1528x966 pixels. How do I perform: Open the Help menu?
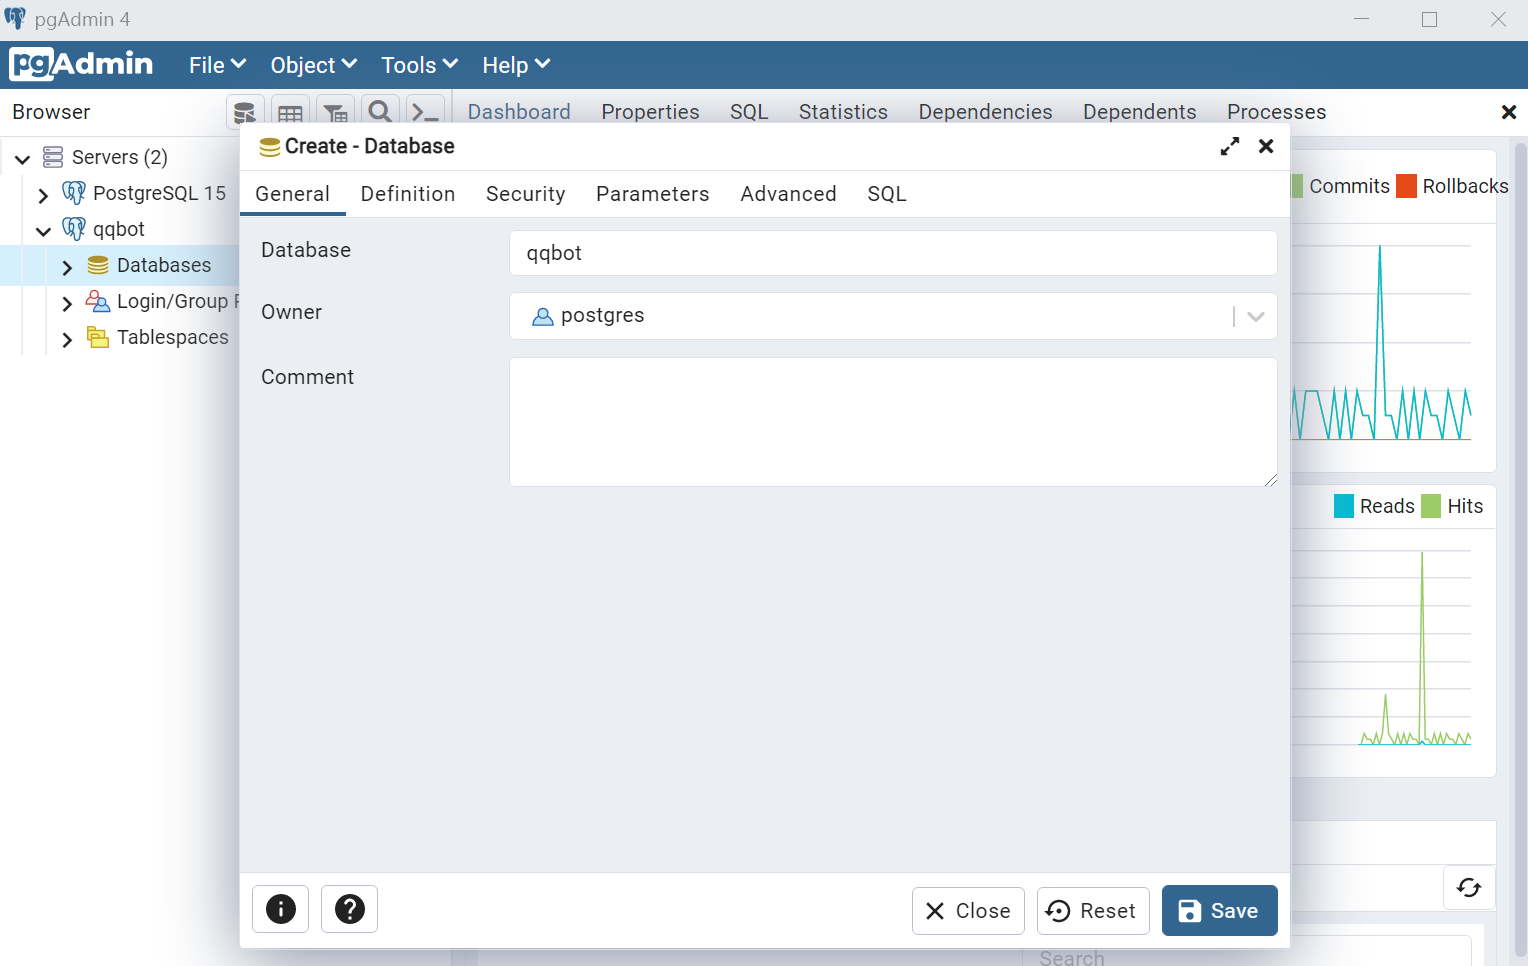[516, 65]
